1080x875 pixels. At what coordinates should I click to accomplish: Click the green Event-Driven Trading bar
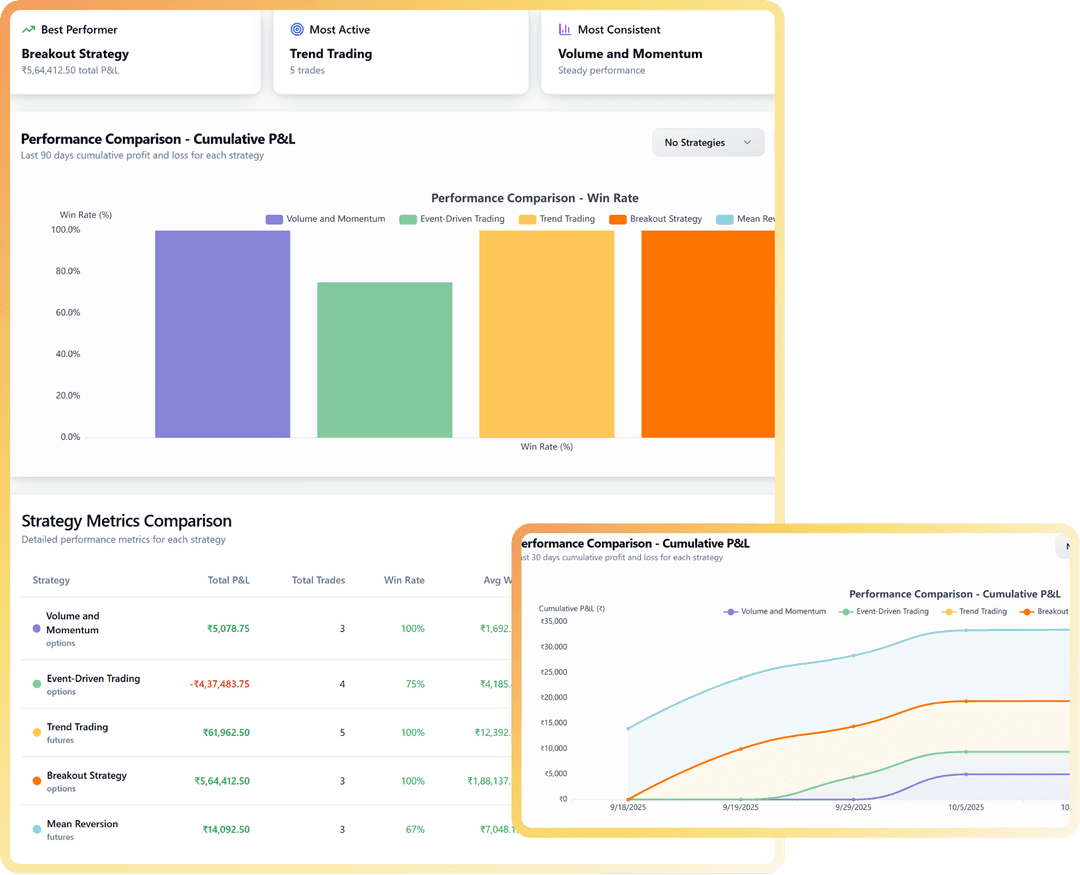coord(384,360)
